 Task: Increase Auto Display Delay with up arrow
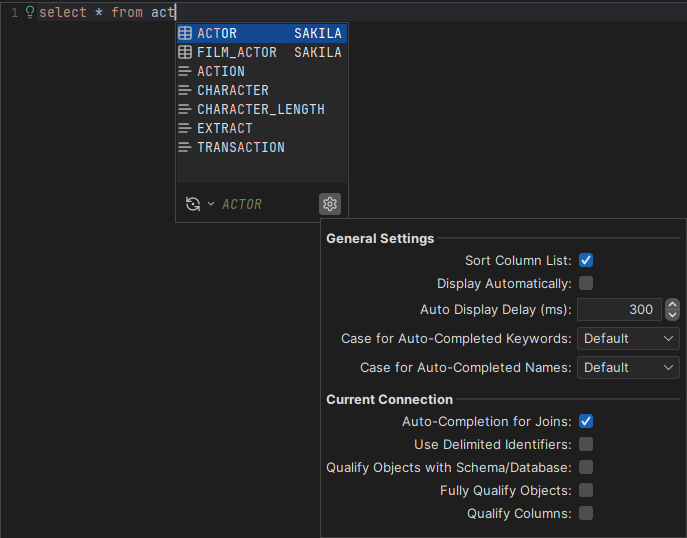point(673,304)
